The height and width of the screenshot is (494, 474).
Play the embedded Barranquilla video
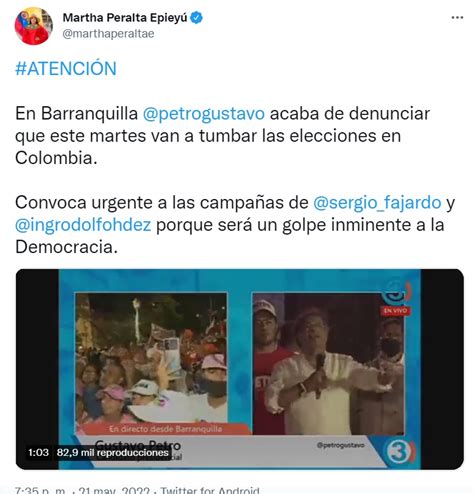point(240,369)
